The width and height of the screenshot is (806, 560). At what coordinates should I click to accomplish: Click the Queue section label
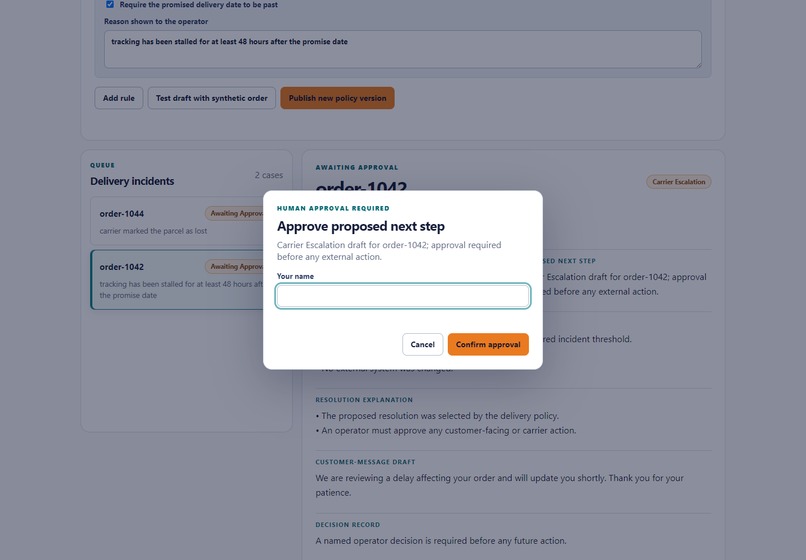[x=102, y=165]
